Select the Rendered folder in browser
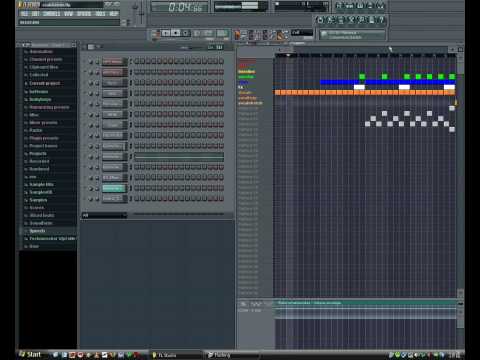This screenshot has height=360, width=480. coord(39,169)
